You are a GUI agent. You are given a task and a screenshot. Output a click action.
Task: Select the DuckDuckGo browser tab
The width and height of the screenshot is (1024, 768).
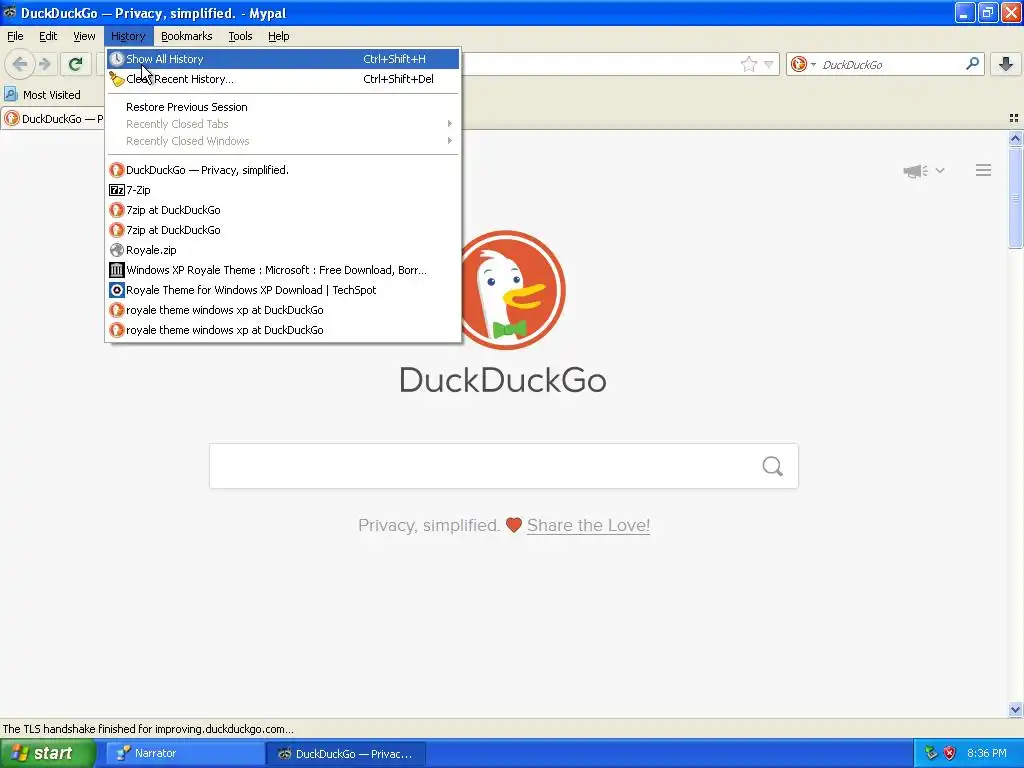pos(54,119)
